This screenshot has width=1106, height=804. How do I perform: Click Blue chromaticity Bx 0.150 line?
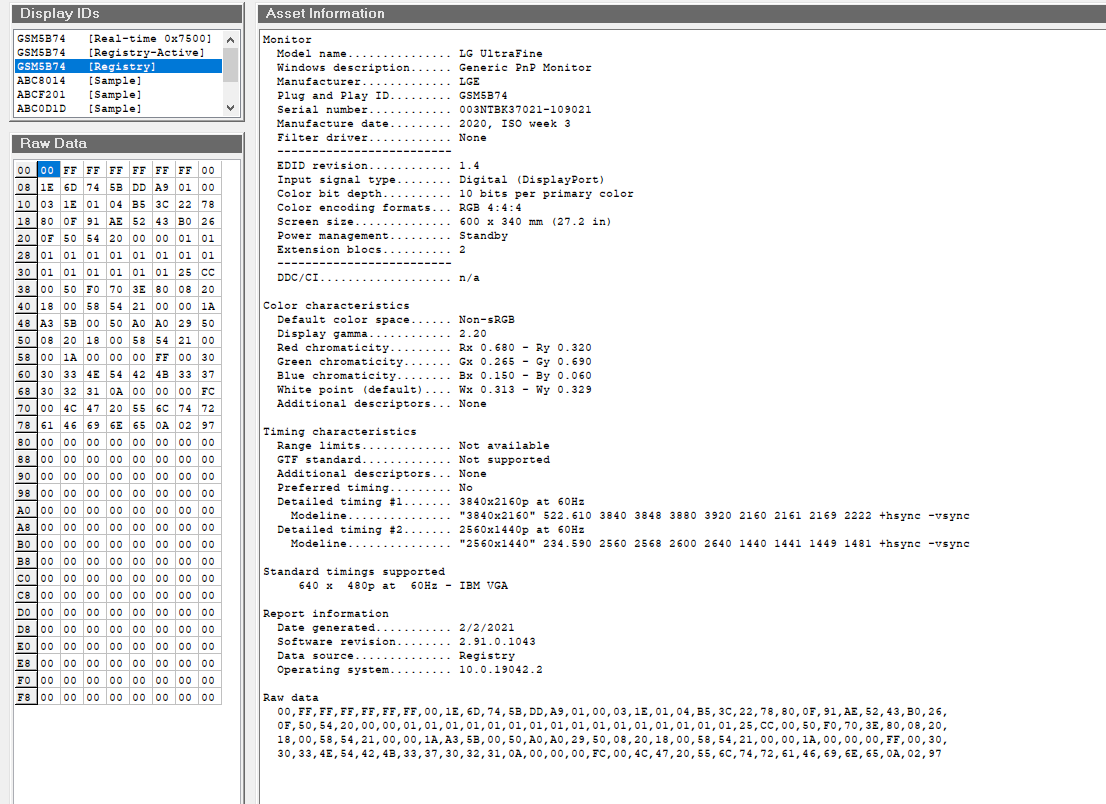(525, 376)
